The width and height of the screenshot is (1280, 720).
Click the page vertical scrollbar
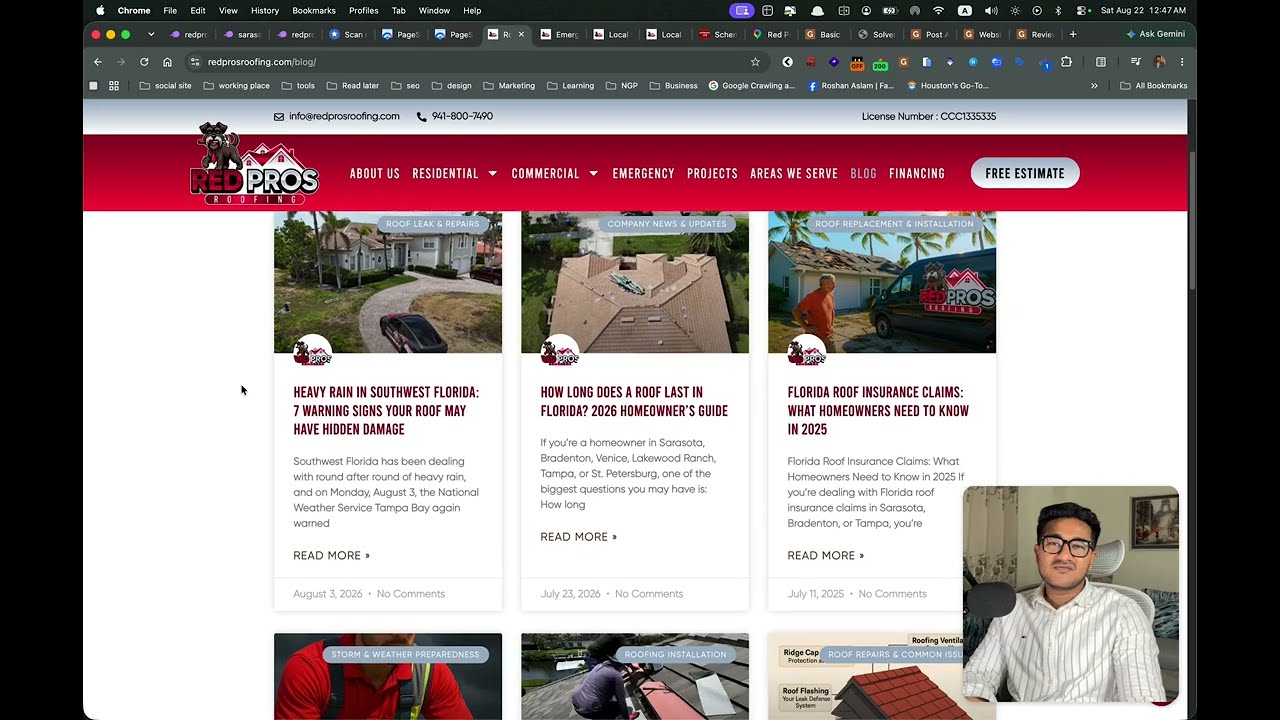click(x=1191, y=220)
